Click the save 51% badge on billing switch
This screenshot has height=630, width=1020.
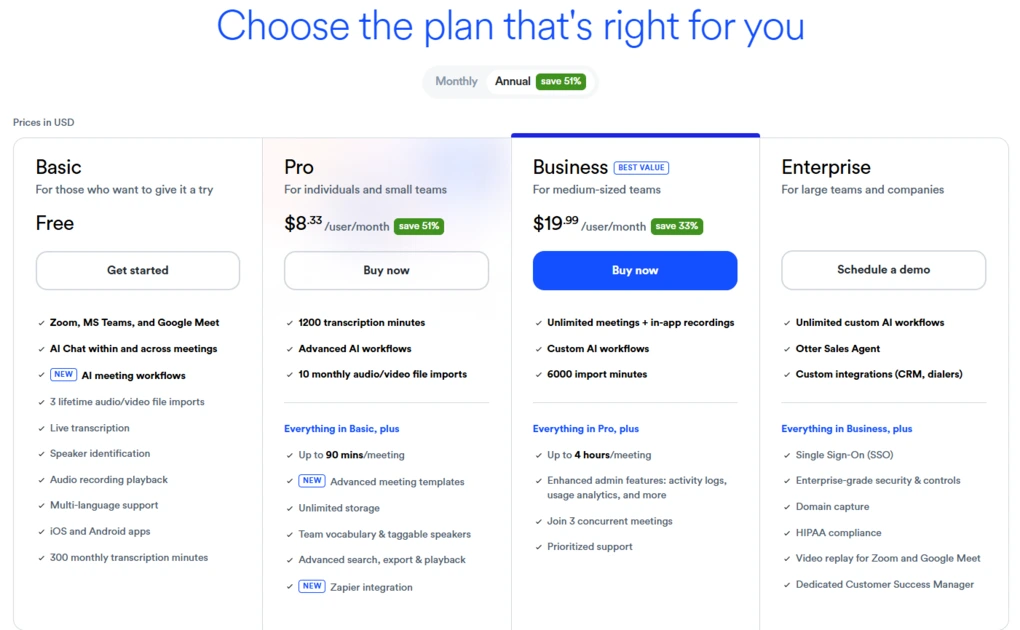tap(560, 81)
